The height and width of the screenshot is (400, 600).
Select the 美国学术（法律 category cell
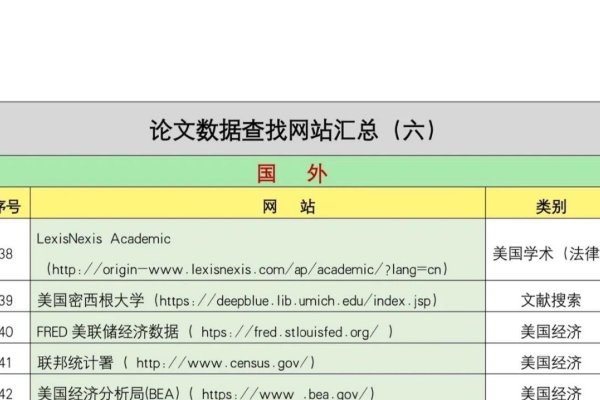pyautogui.click(x=546, y=254)
